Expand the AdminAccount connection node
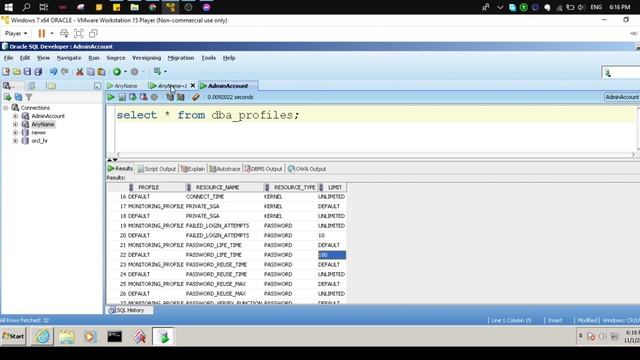 (16, 116)
